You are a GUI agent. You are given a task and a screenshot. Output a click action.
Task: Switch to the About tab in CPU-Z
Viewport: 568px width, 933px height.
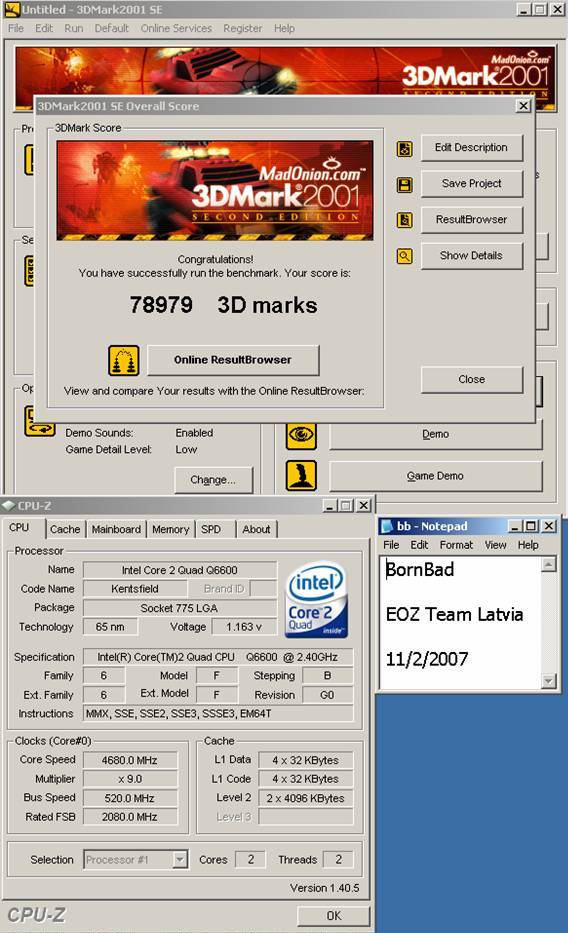coord(256,529)
